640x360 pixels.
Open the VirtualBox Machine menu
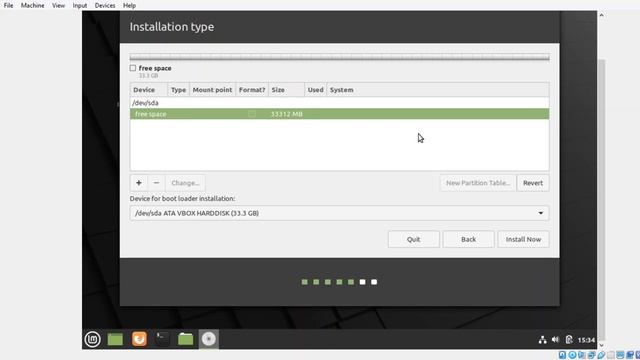coord(33,6)
